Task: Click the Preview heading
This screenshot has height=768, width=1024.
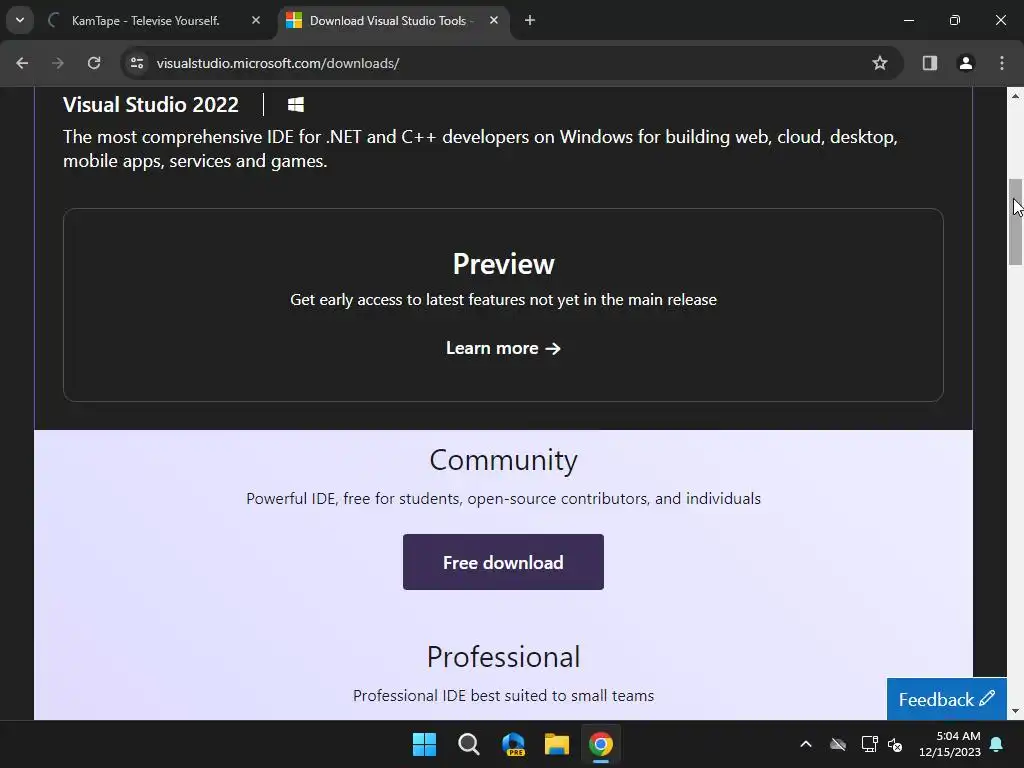Action: point(504,264)
